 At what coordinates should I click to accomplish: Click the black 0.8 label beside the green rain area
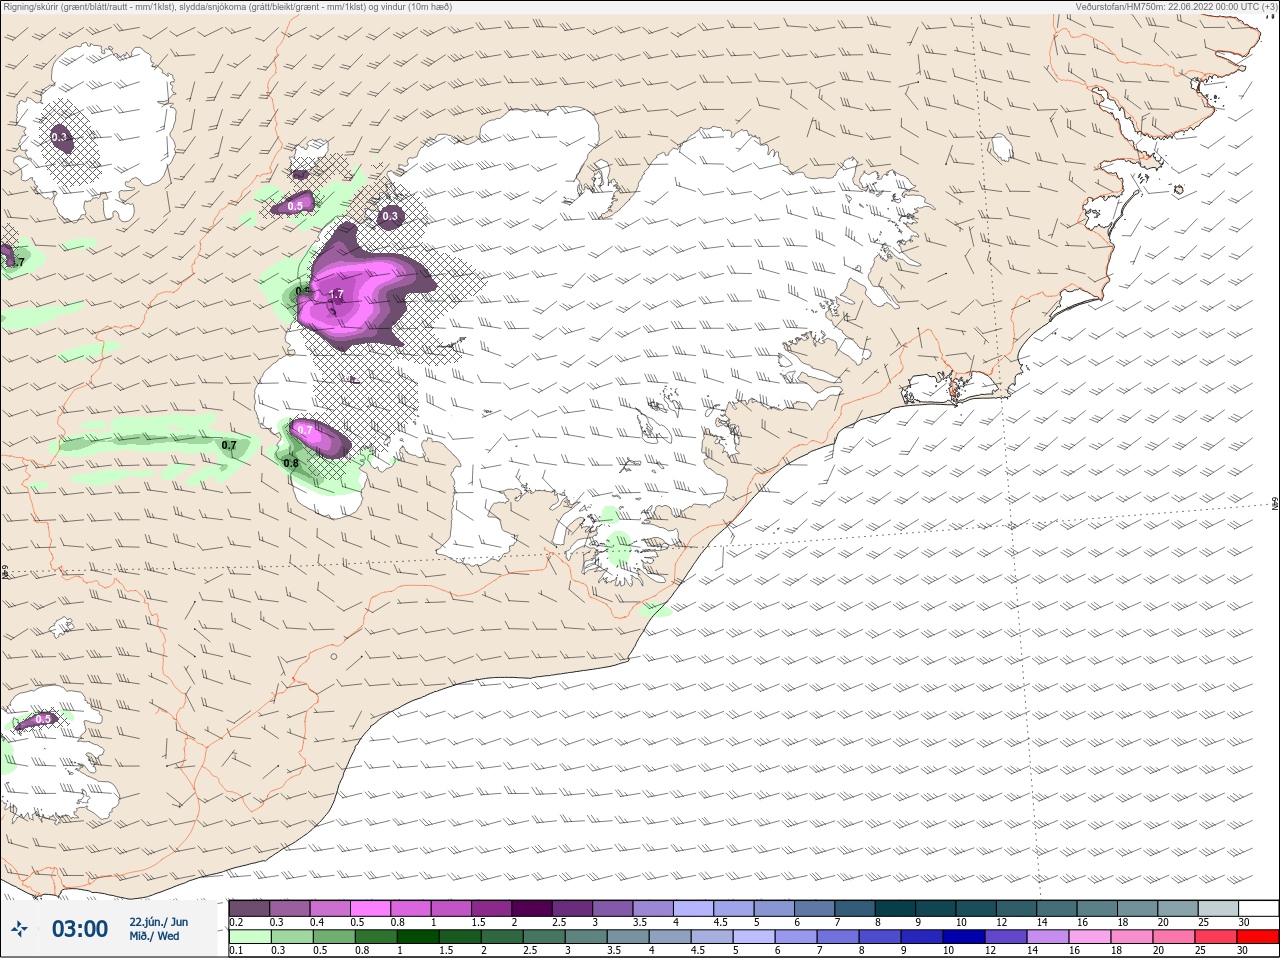(291, 463)
